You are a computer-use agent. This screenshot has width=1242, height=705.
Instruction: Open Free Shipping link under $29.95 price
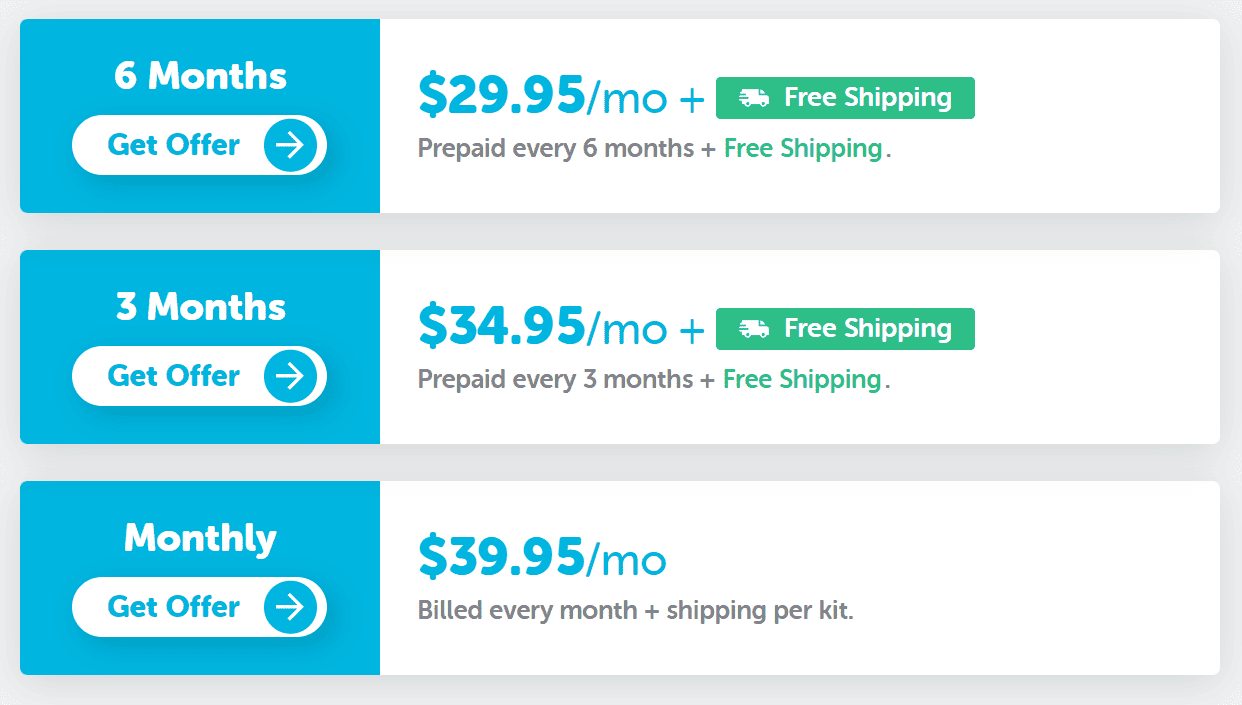coord(802,149)
